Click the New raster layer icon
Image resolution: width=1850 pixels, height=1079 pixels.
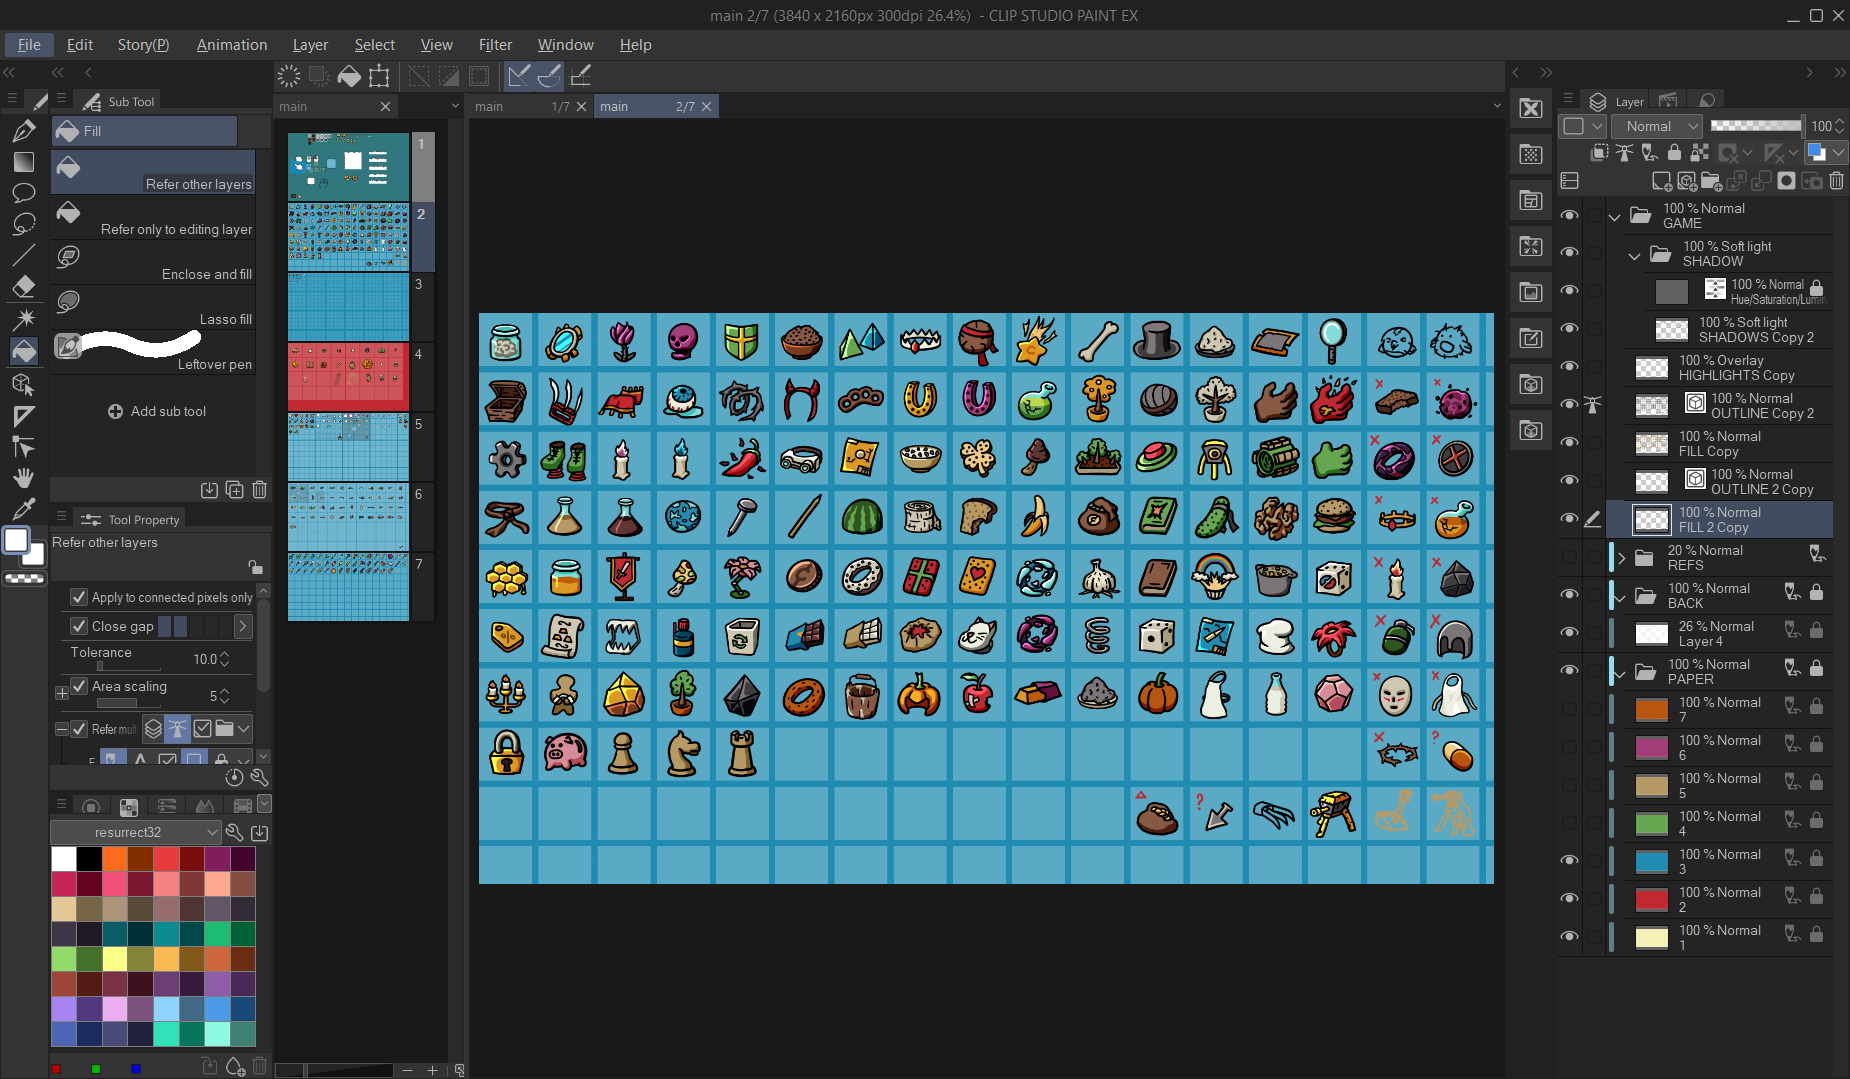click(x=1661, y=181)
